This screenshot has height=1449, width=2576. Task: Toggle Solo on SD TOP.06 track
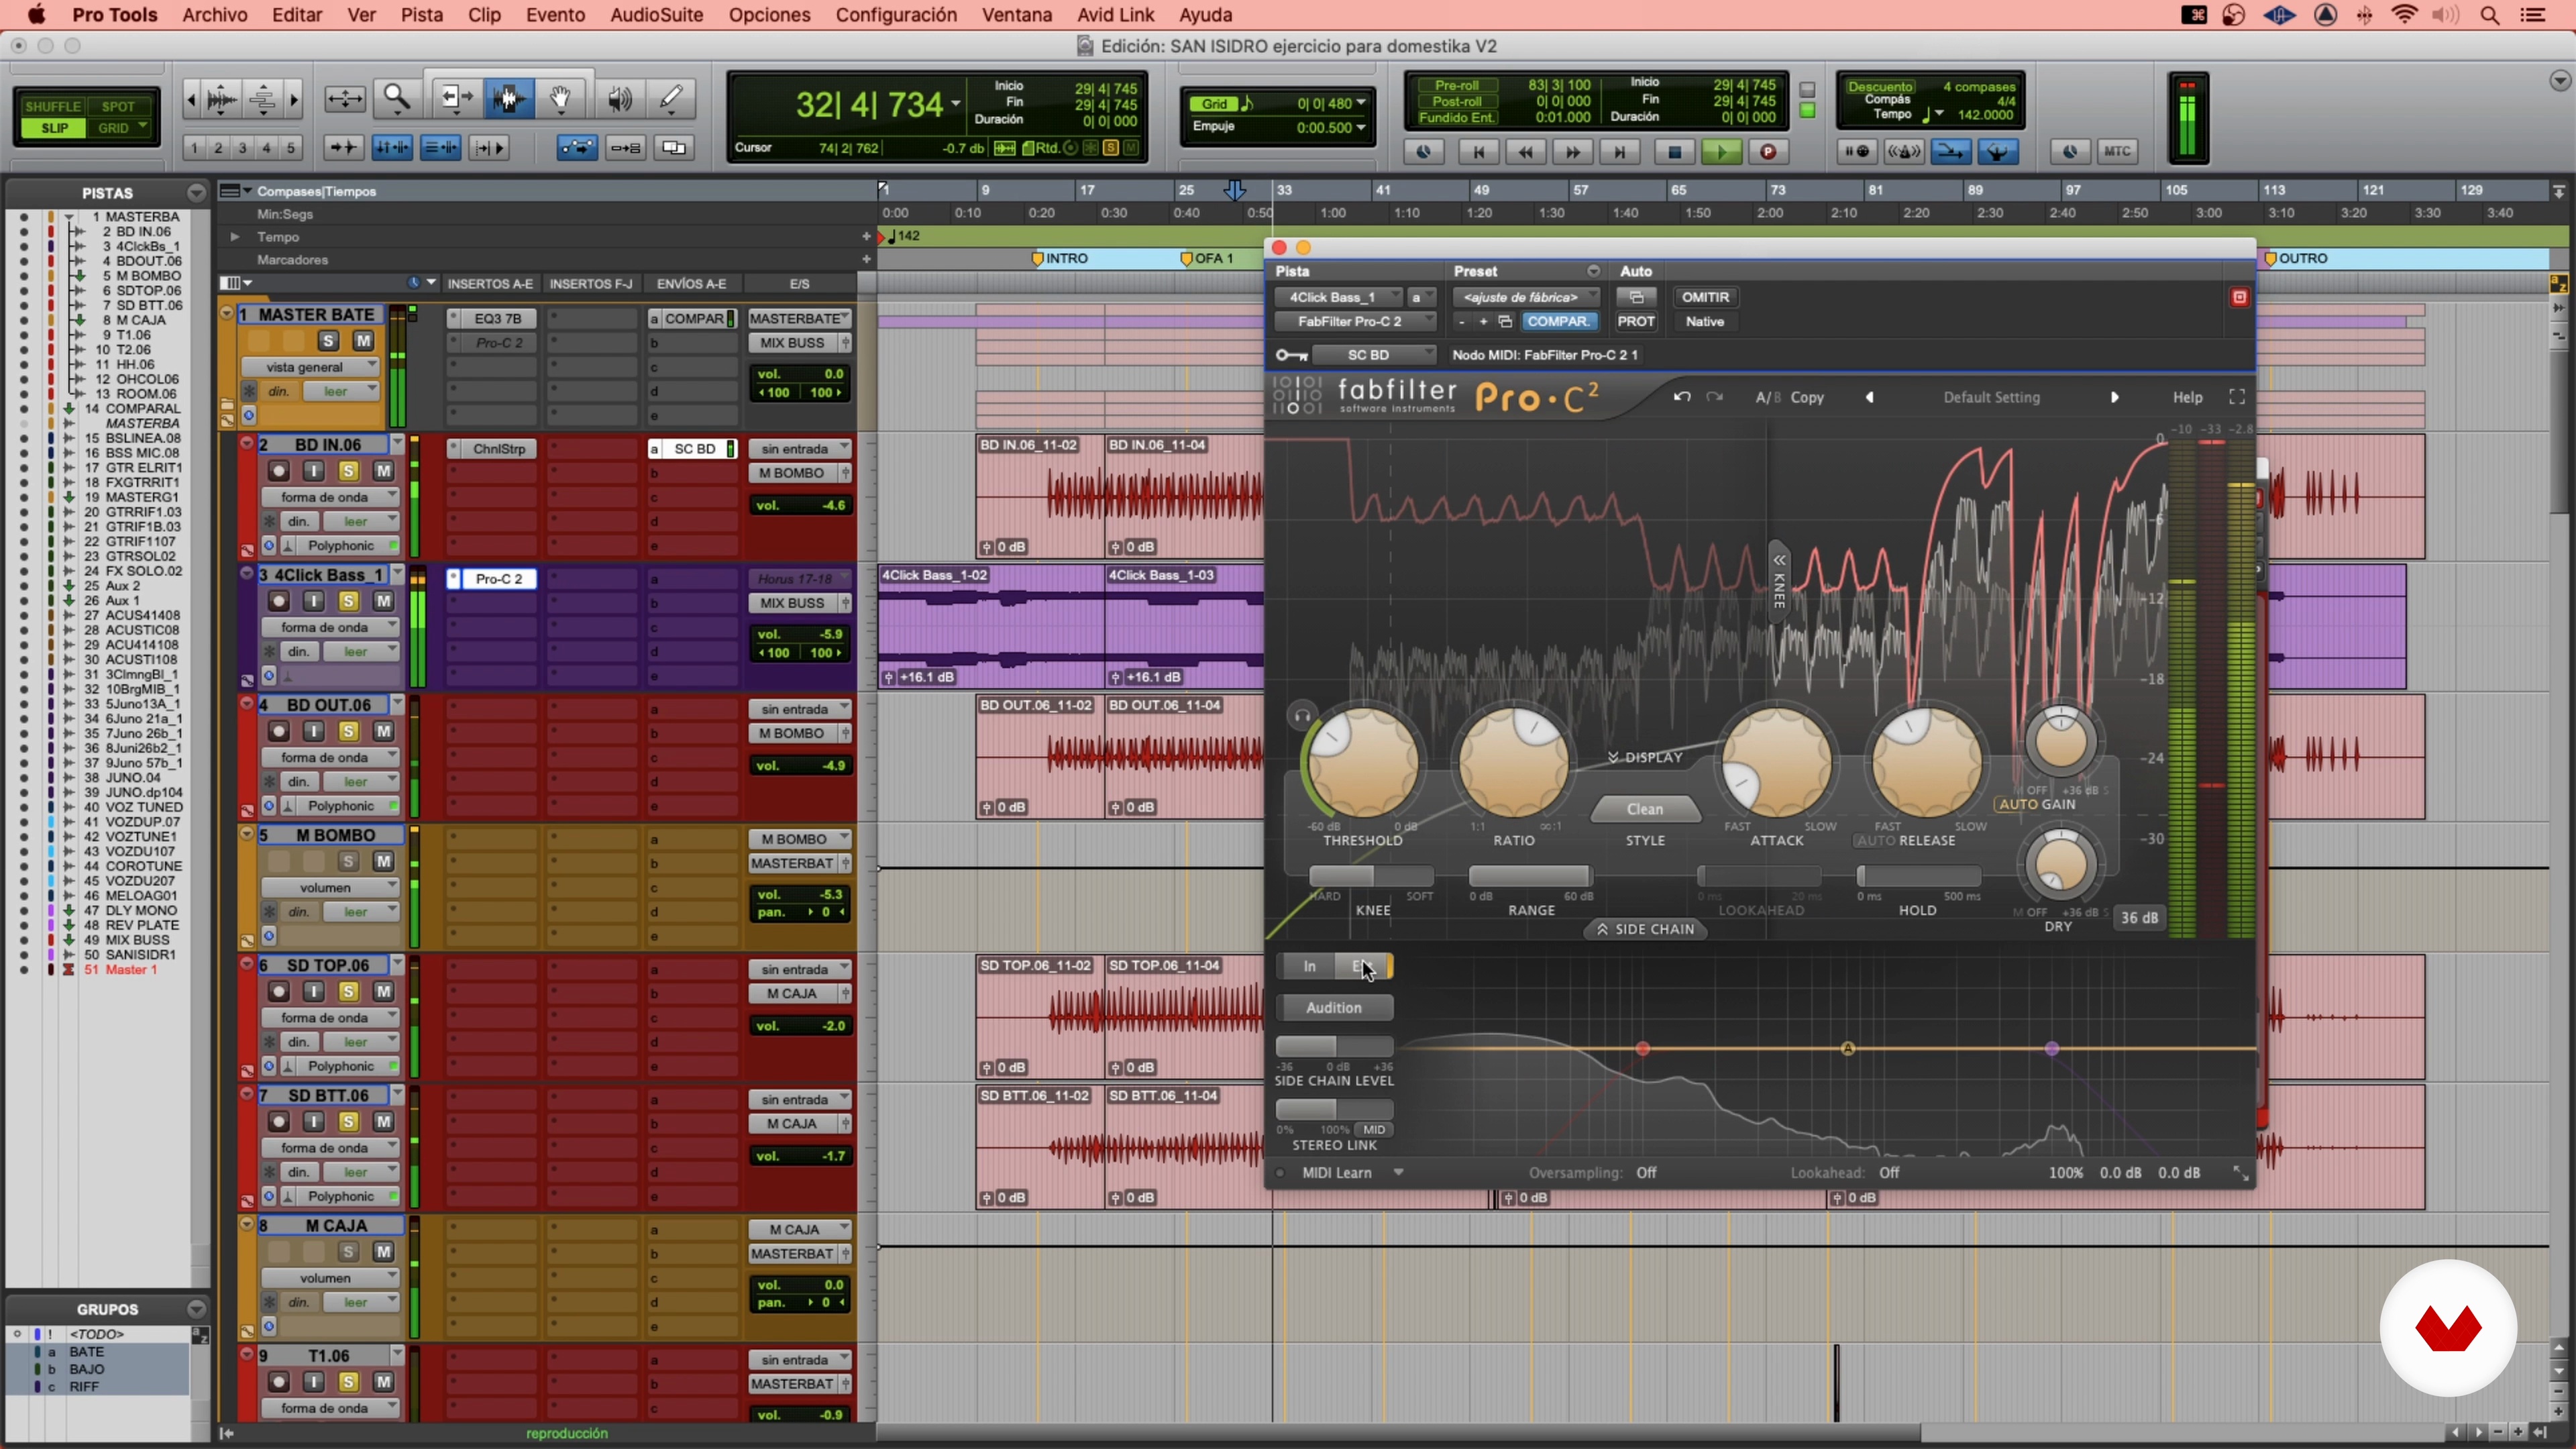click(348, 991)
